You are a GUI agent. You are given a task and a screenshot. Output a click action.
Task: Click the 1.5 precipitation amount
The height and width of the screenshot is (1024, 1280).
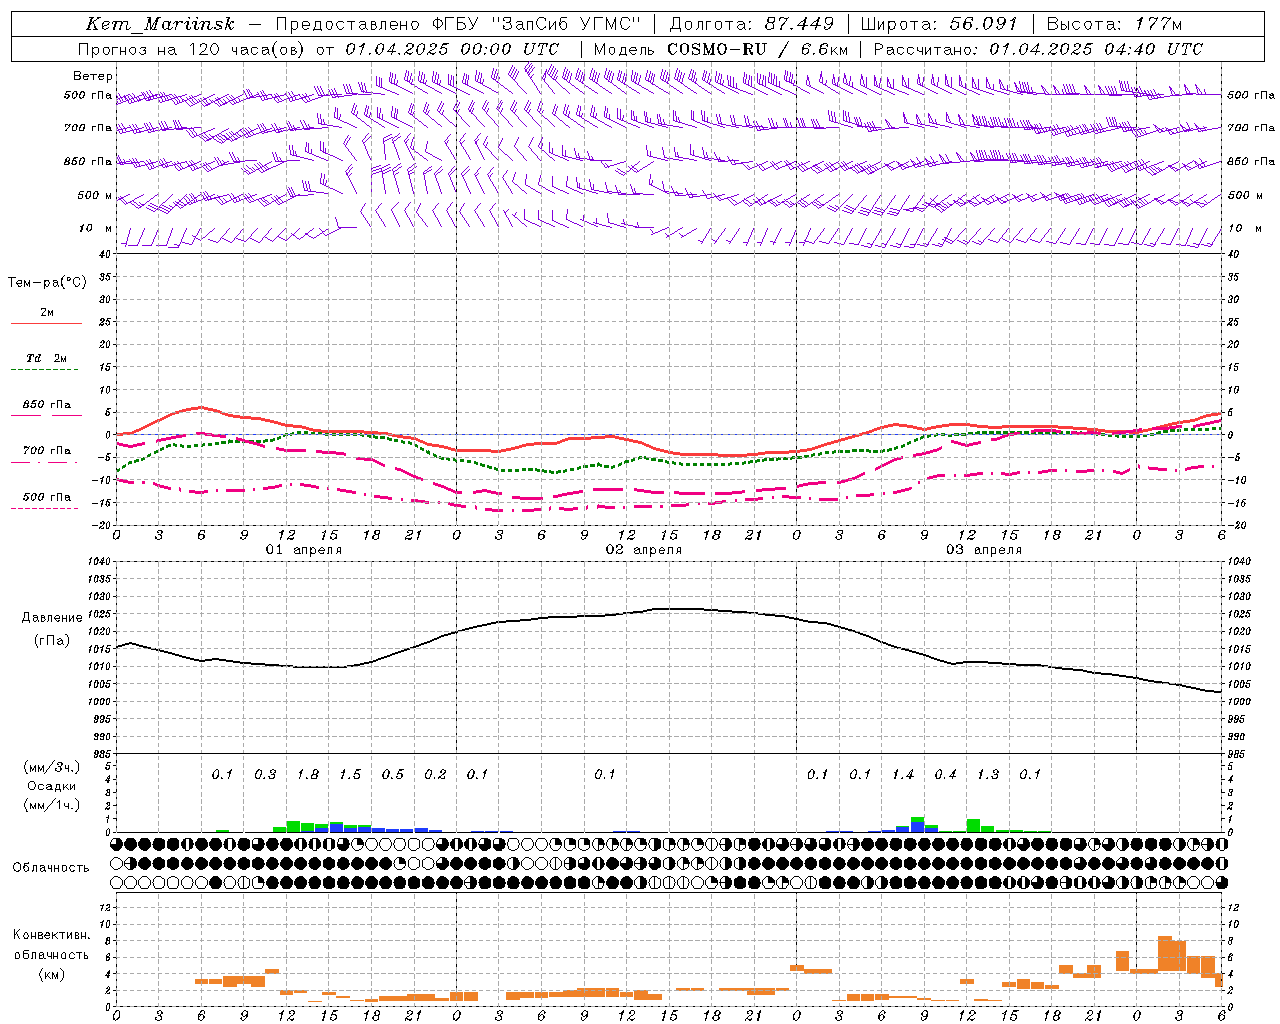coord(350,775)
